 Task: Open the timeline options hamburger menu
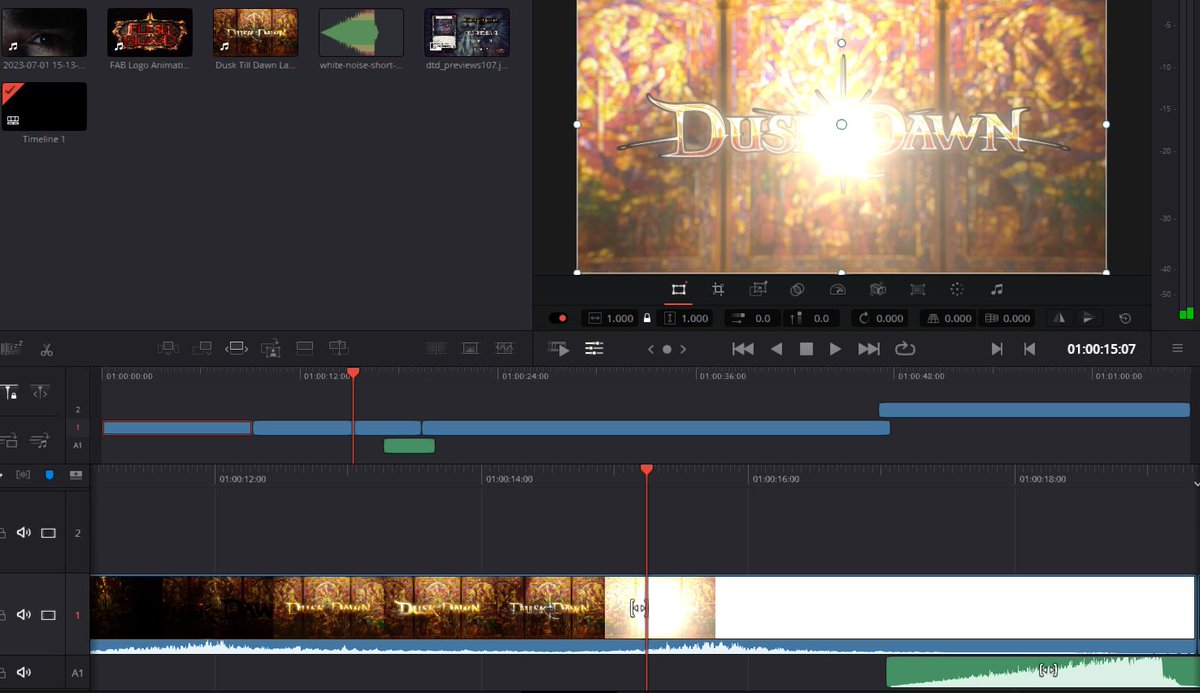1177,348
